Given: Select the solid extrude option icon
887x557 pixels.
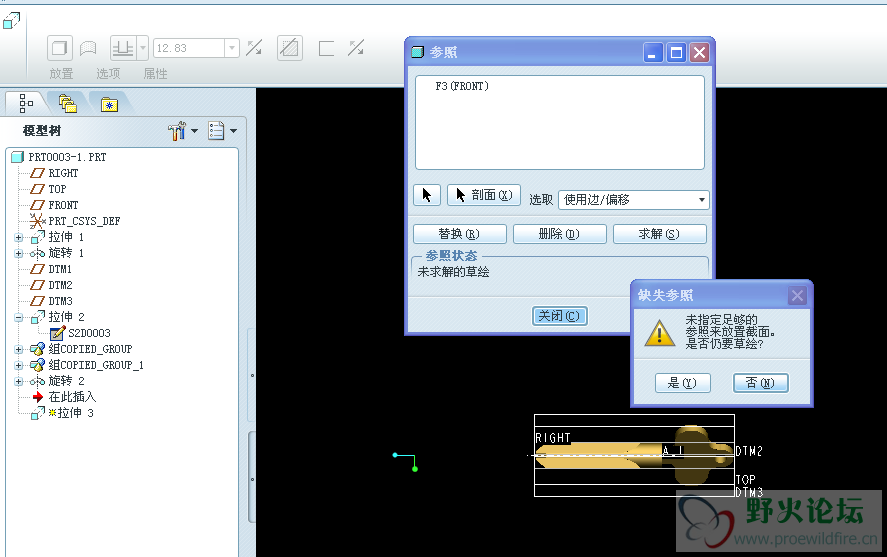Looking at the screenshot, I should pos(59,48).
